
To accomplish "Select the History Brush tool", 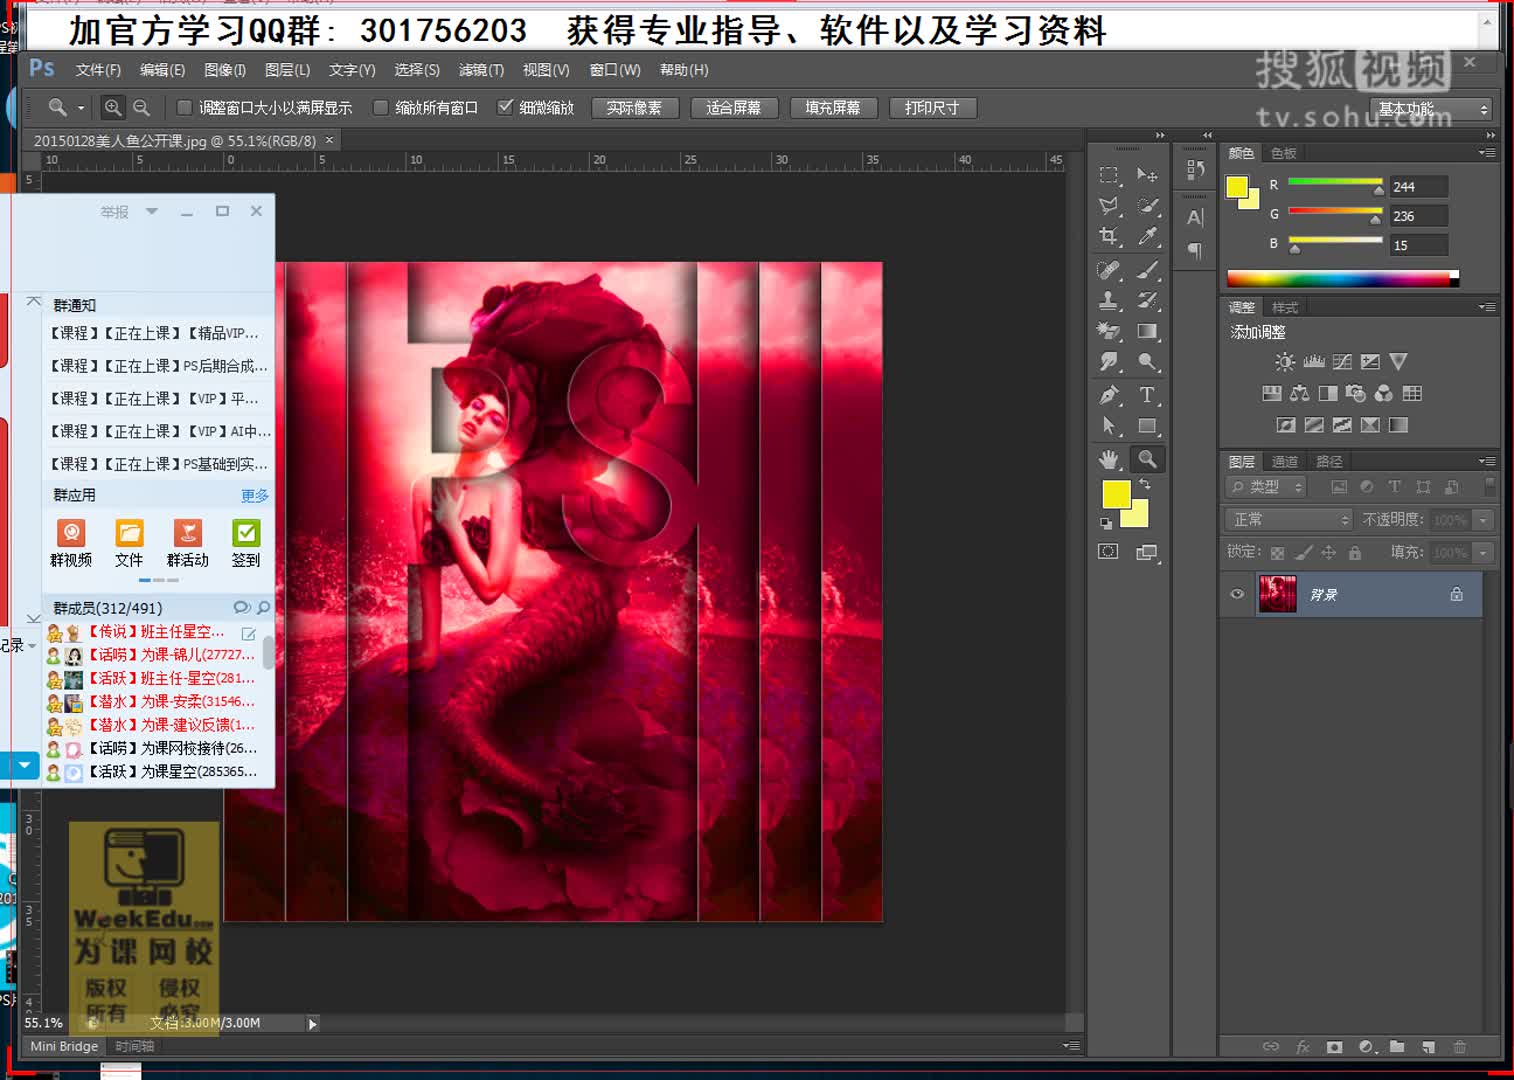I will [x=1147, y=300].
